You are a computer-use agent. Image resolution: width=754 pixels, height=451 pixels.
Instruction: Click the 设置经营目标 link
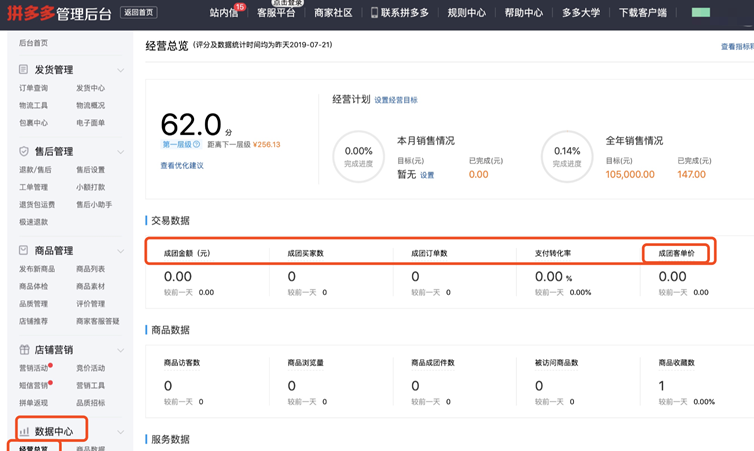(x=396, y=100)
